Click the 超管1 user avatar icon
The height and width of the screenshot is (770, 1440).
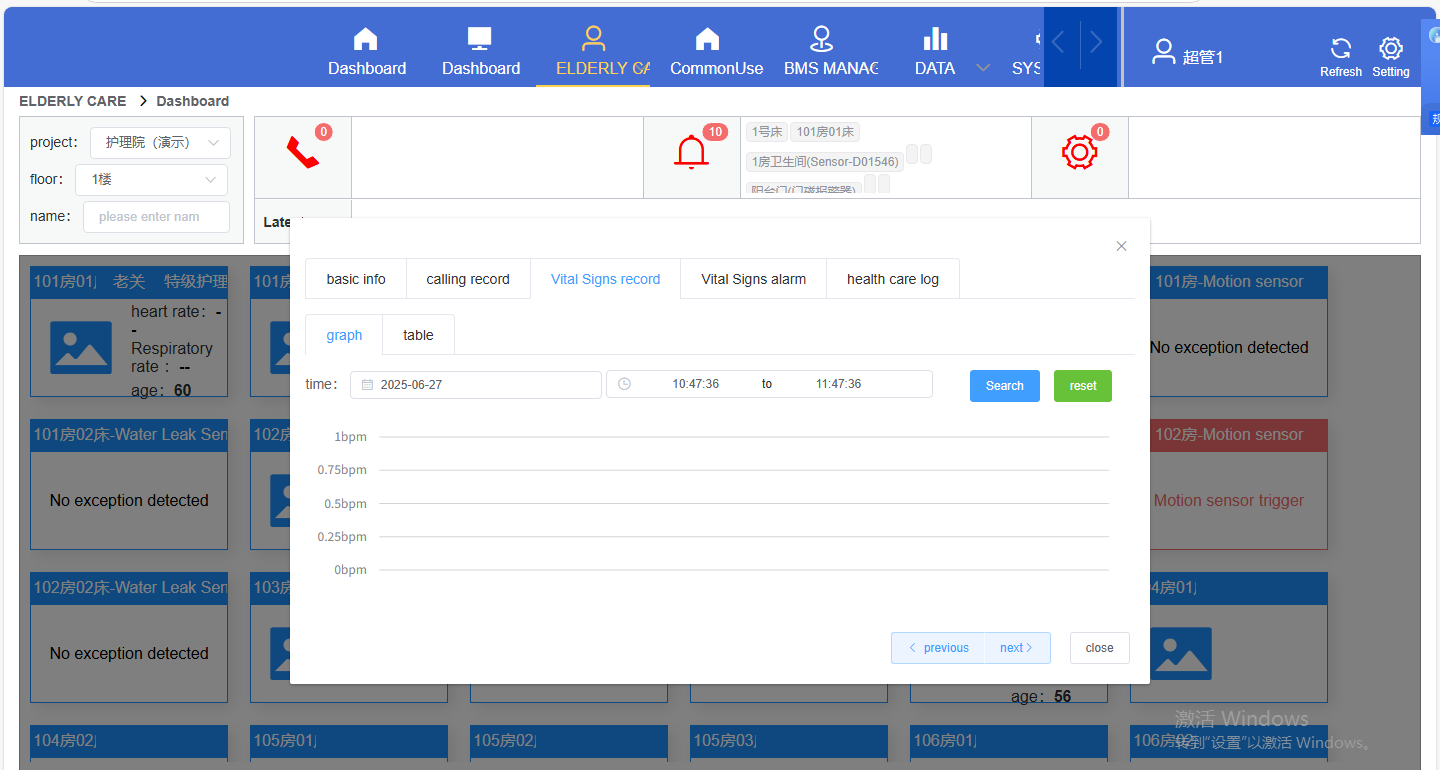coord(1163,52)
